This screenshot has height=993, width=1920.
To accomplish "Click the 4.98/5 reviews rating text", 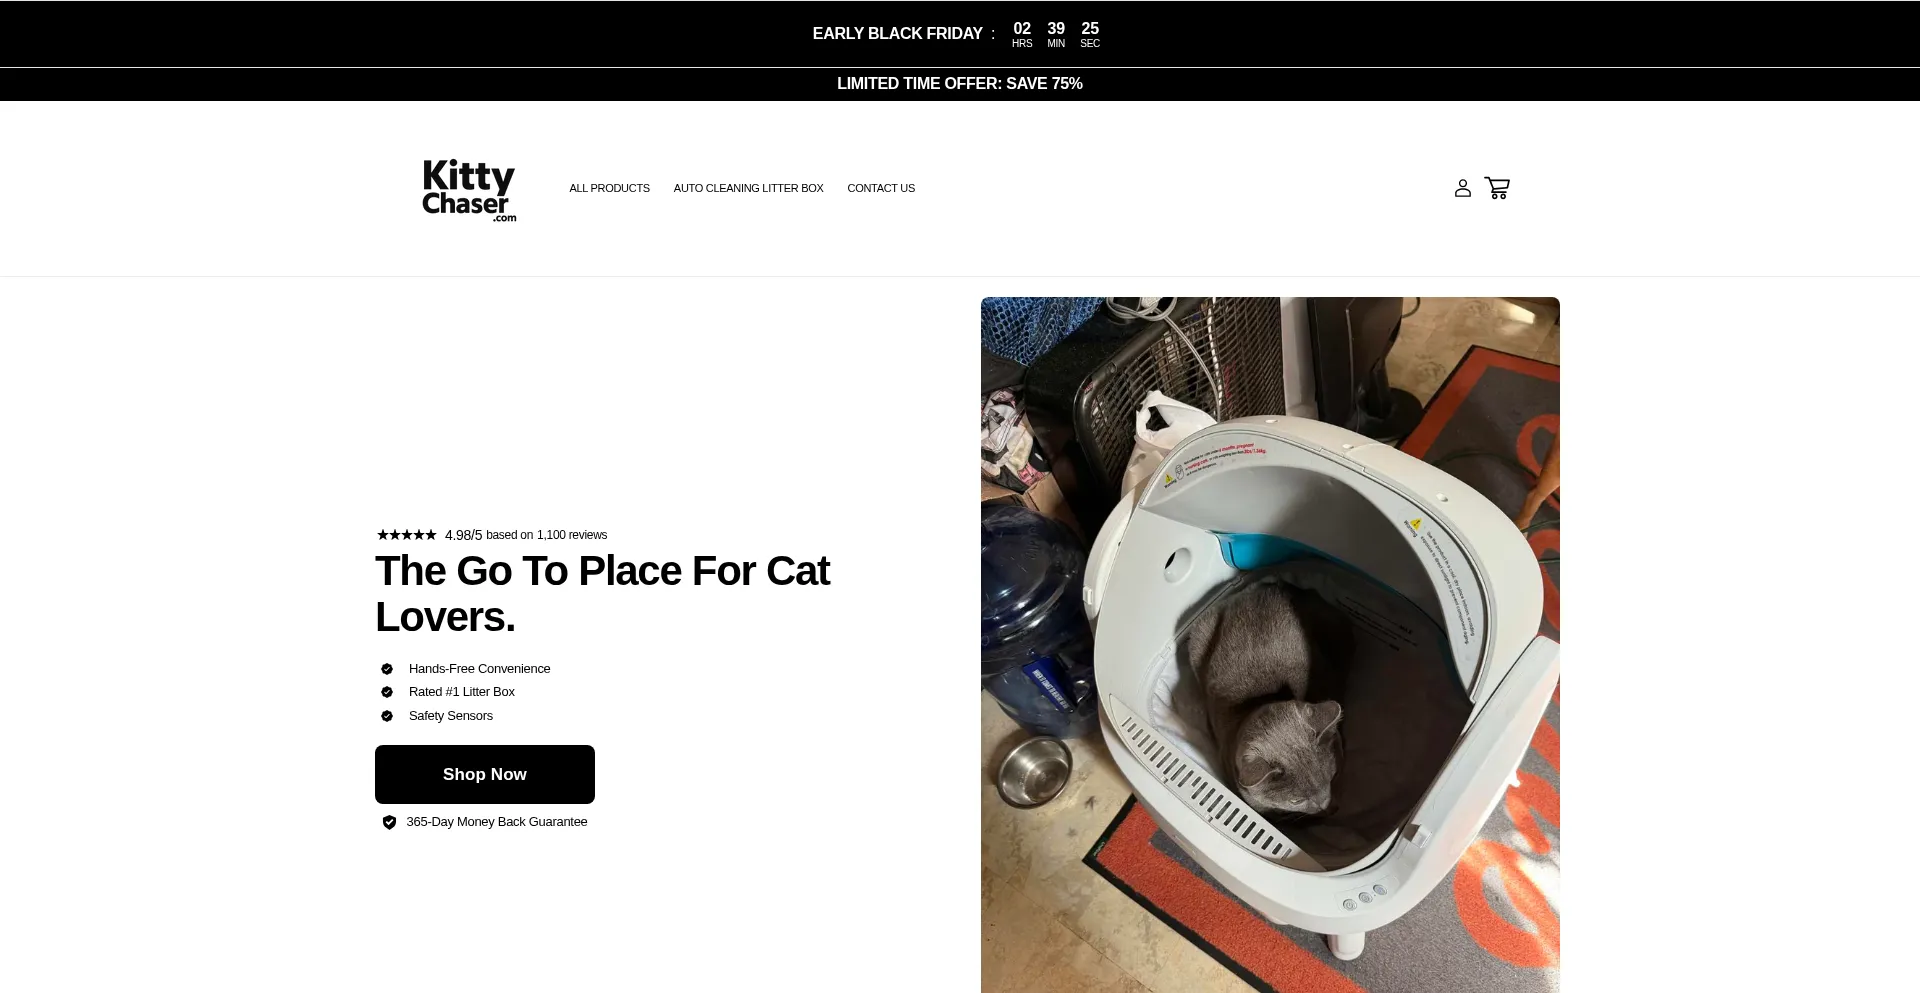I will click(526, 535).
